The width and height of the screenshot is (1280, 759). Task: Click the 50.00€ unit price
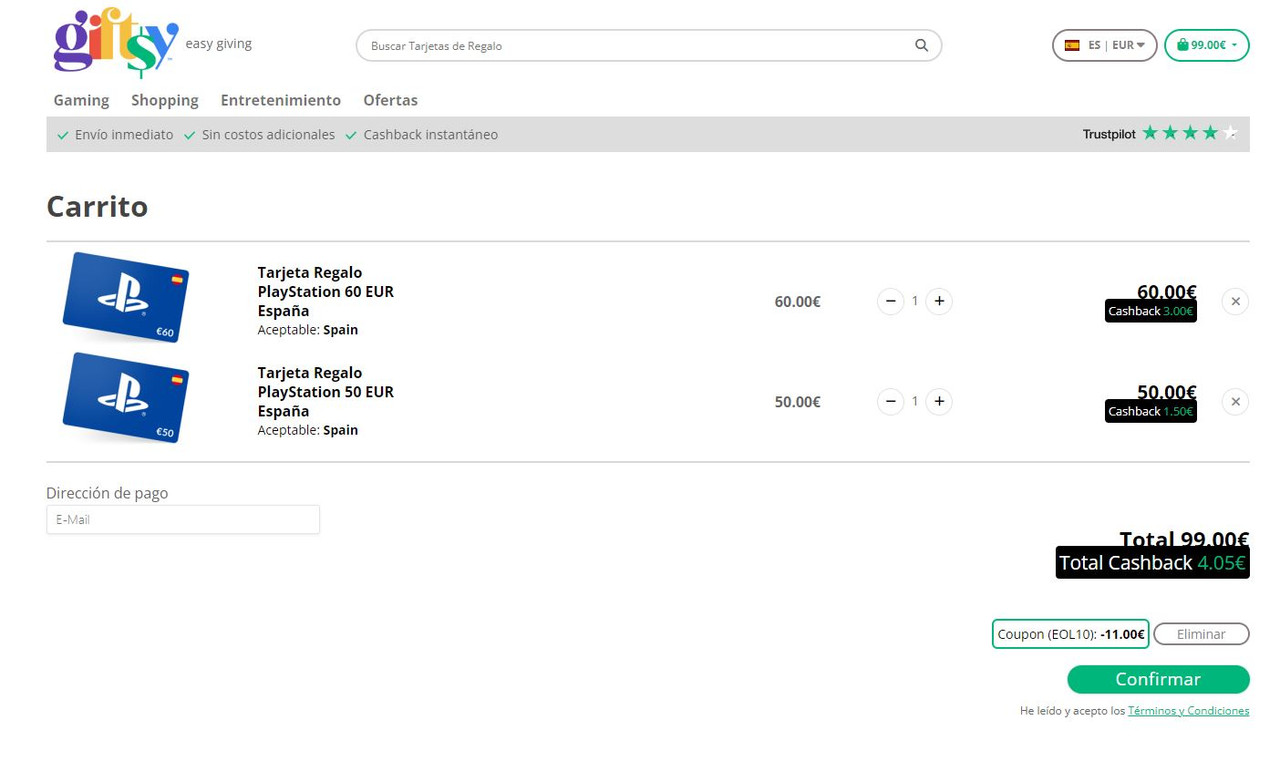[797, 401]
